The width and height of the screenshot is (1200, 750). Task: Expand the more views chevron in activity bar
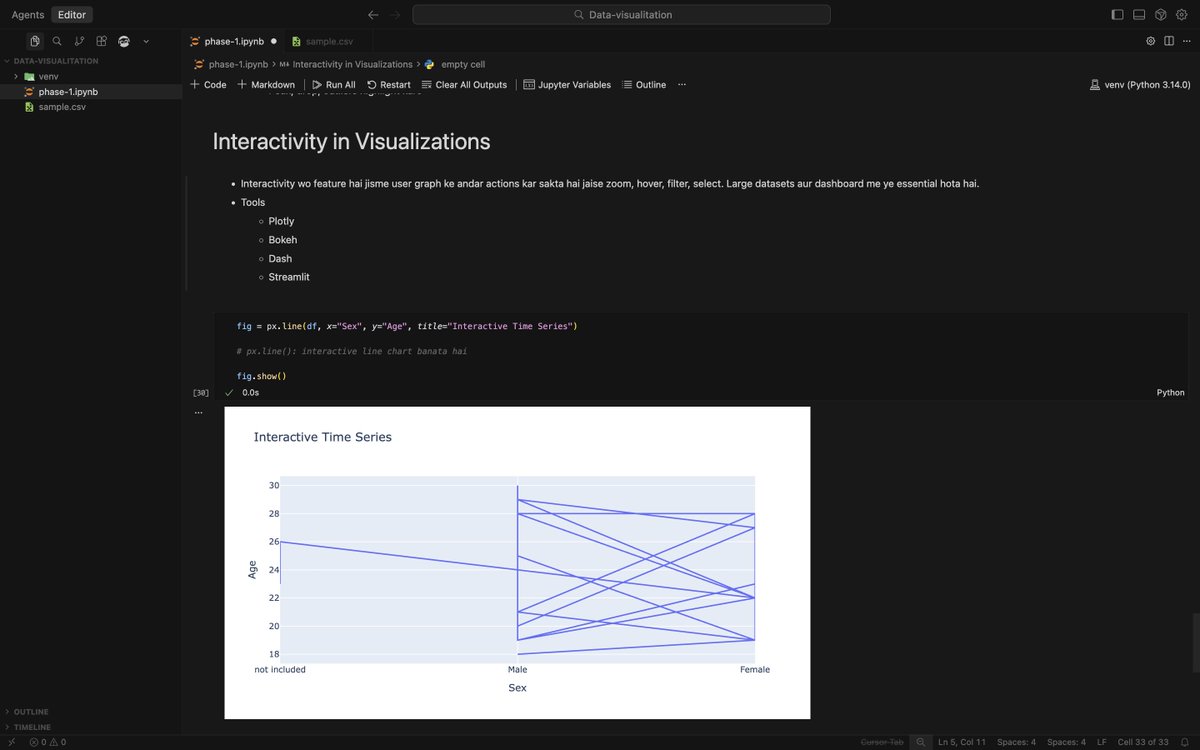pos(146,41)
